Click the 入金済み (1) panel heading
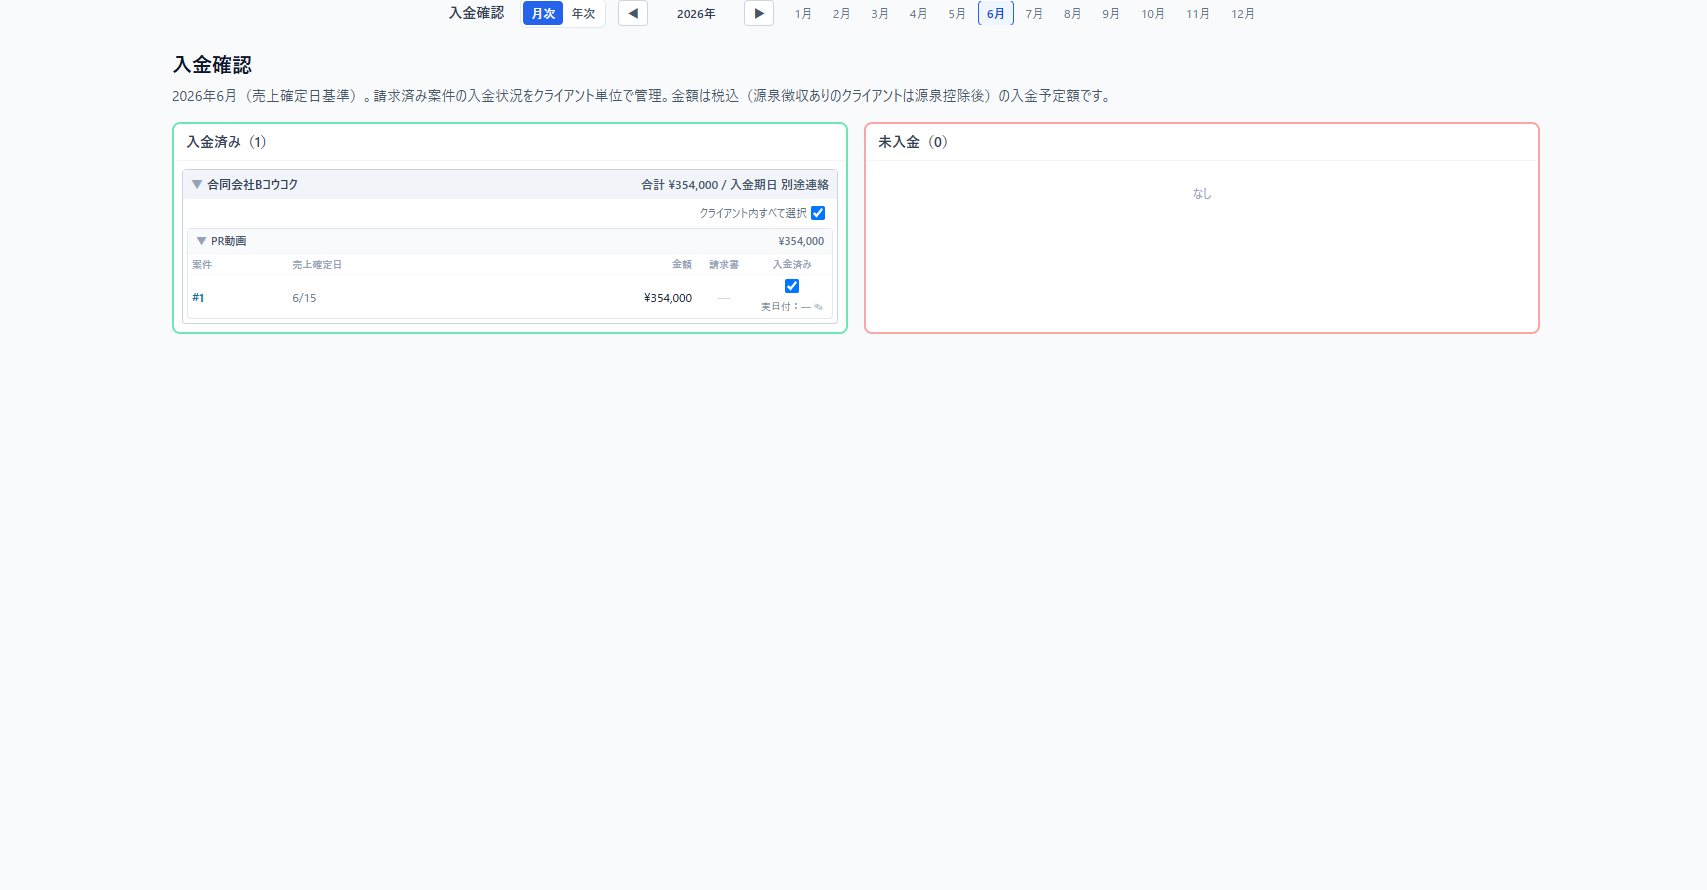The width and height of the screenshot is (1707, 890). [226, 142]
